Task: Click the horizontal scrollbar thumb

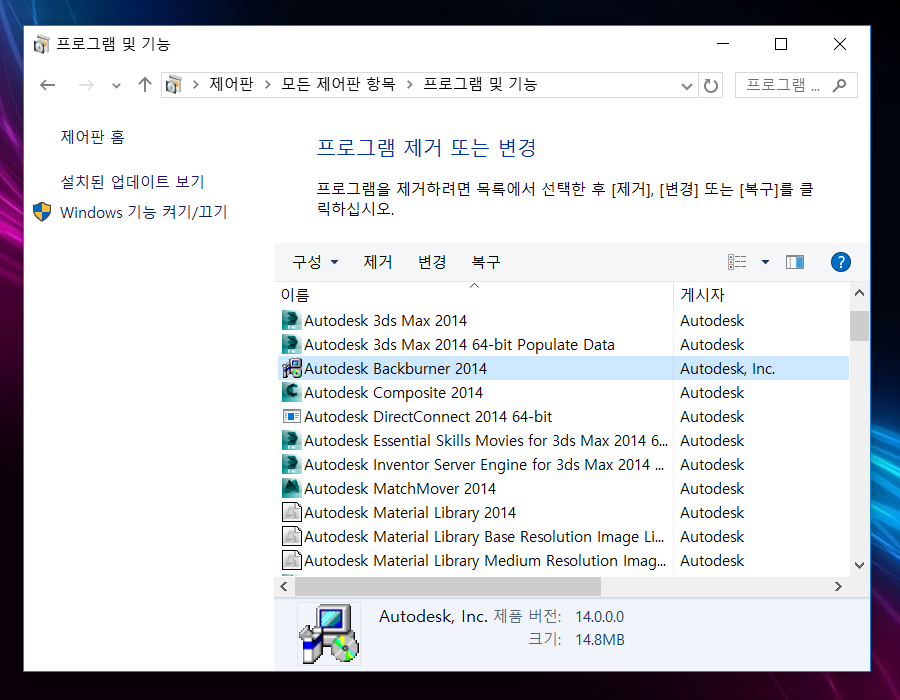Action: [x=448, y=586]
